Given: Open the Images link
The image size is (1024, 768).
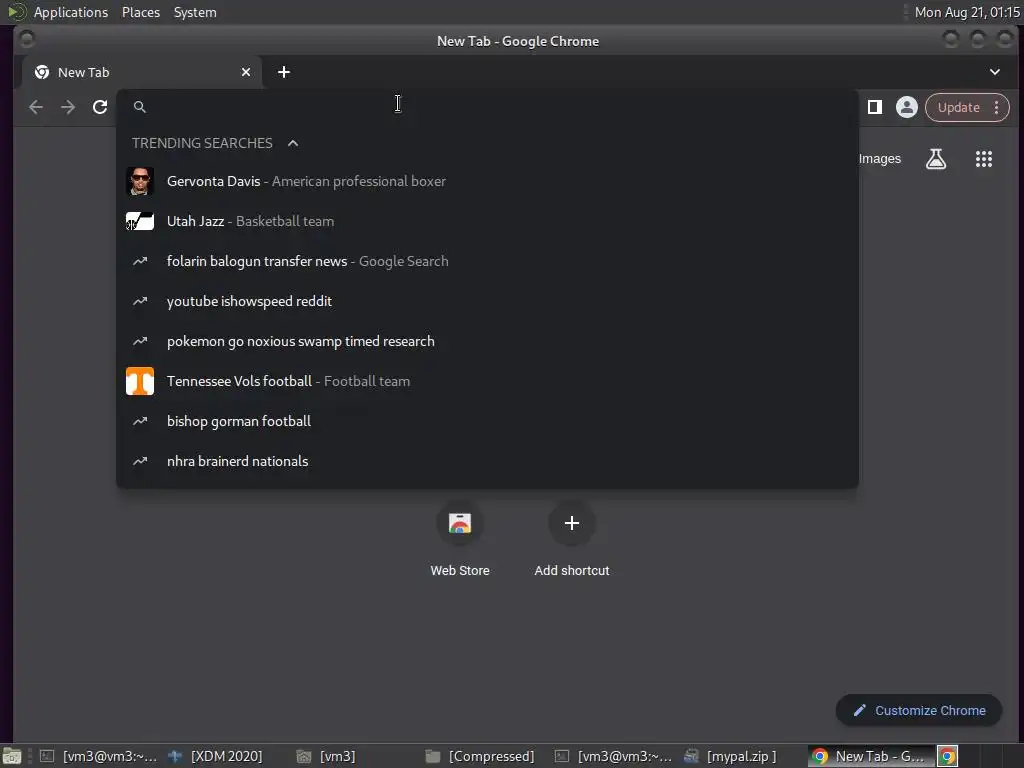Looking at the screenshot, I should (x=880, y=159).
